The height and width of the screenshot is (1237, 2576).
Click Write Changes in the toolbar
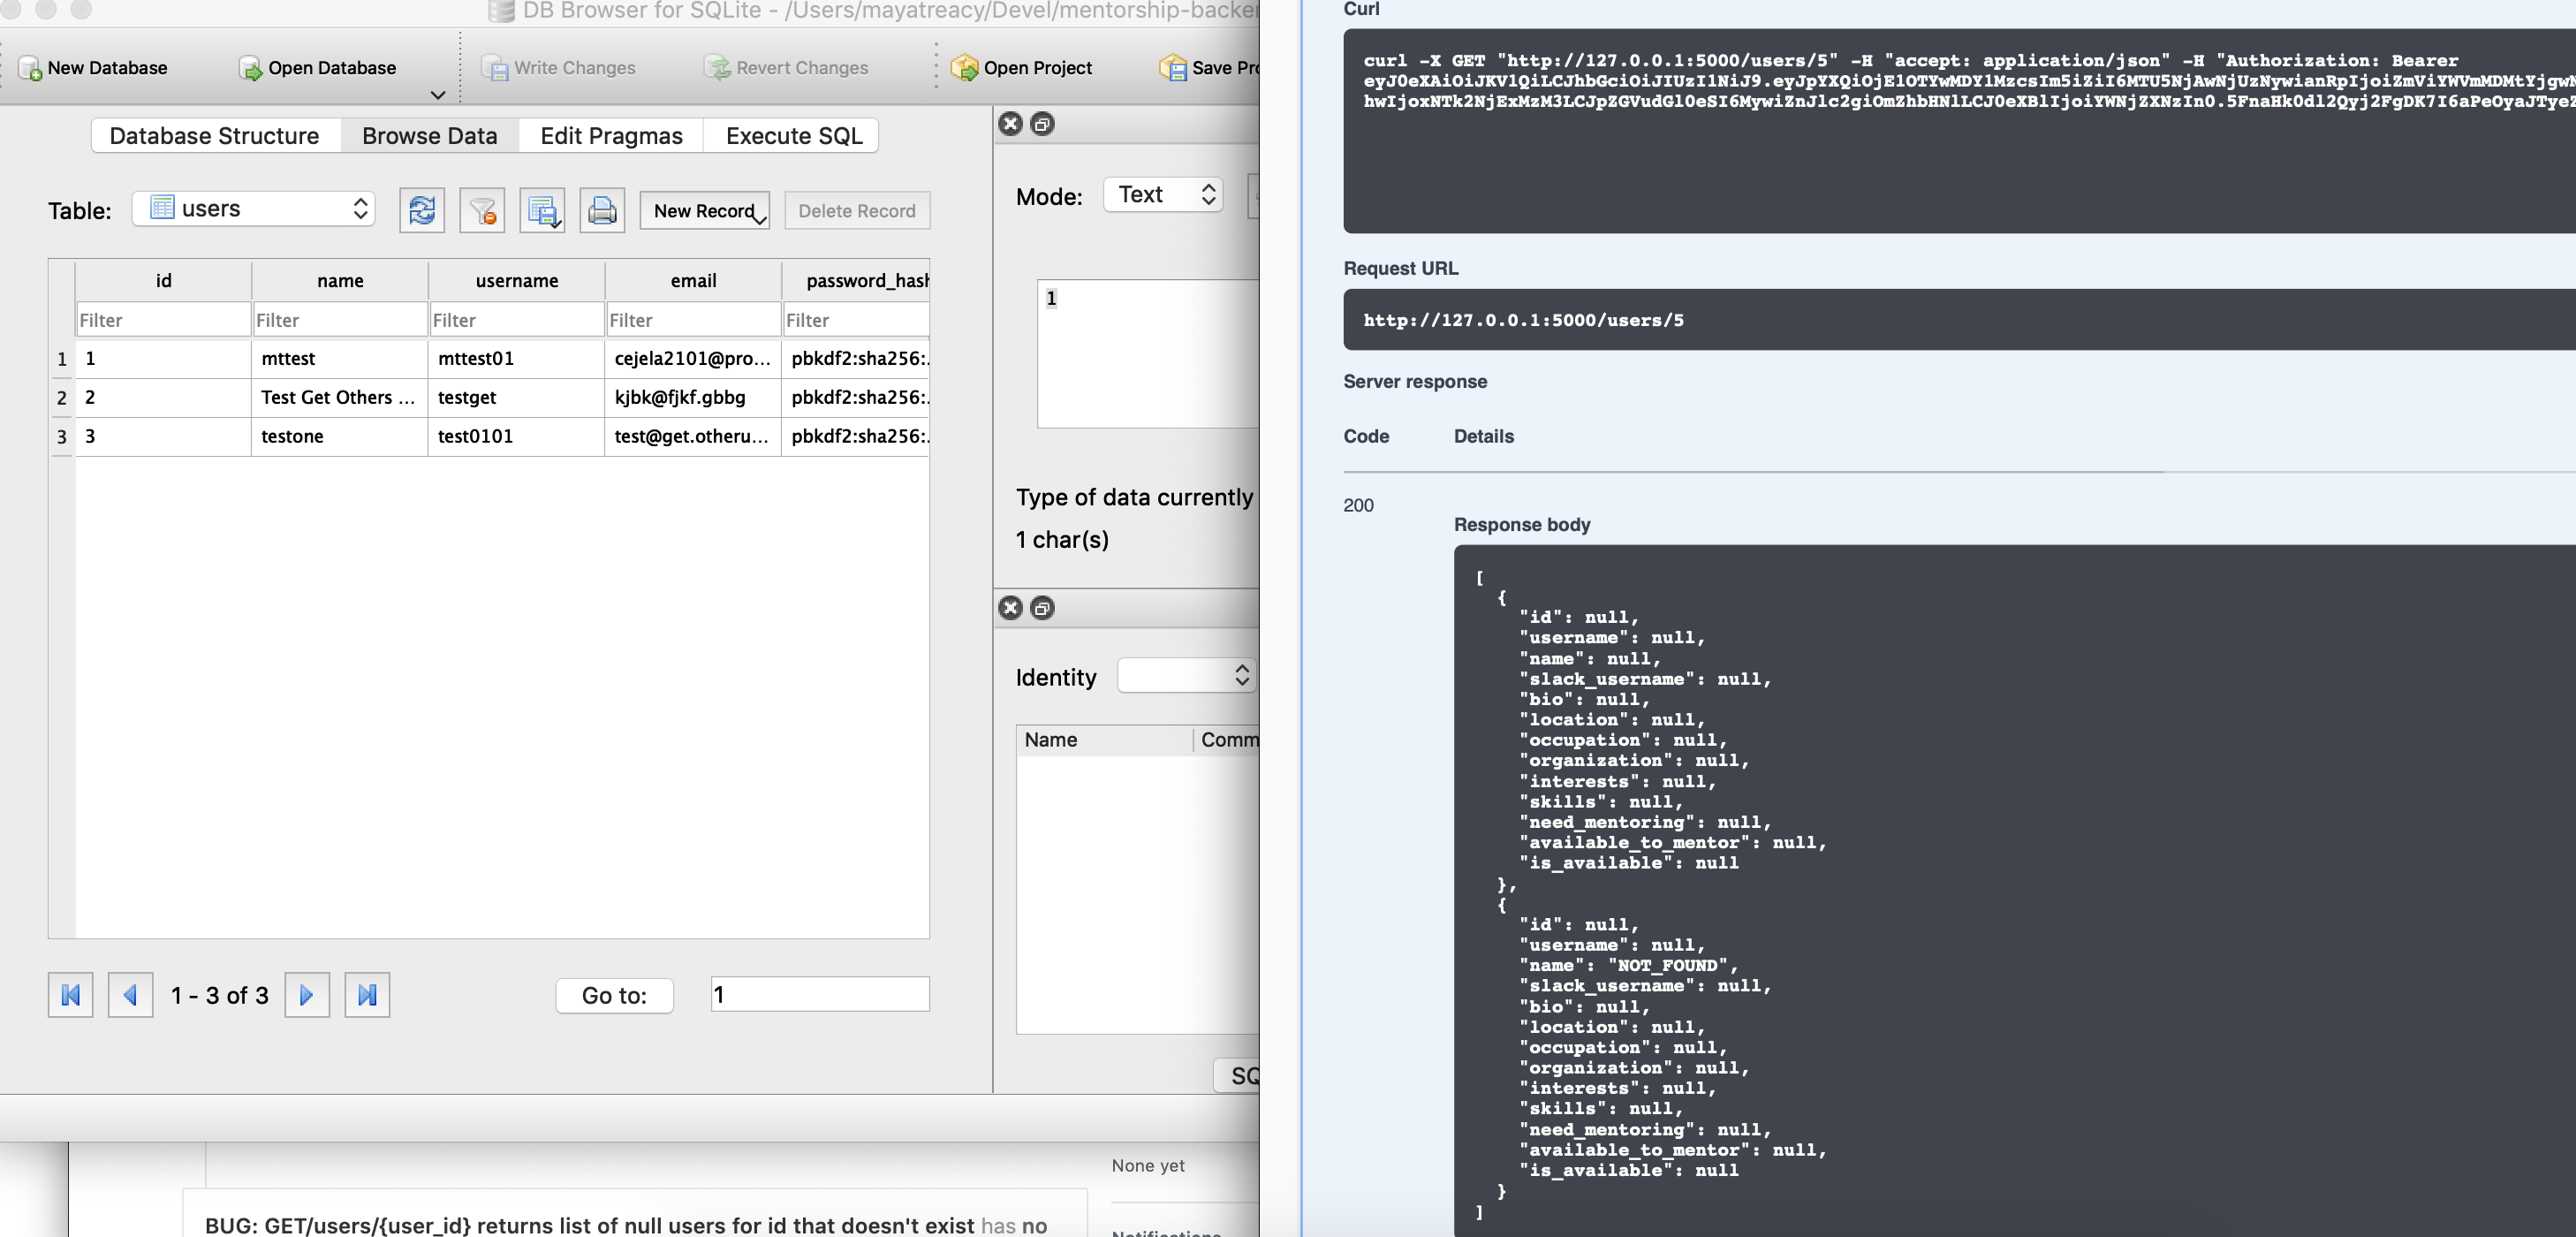tap(559, 67)
